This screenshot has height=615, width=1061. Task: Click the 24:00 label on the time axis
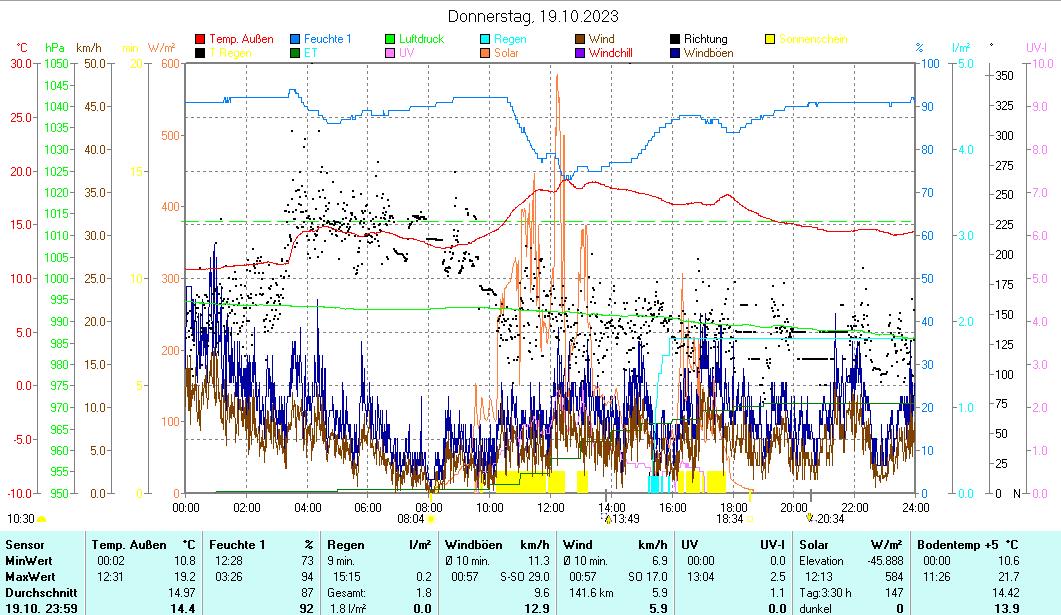916,507
